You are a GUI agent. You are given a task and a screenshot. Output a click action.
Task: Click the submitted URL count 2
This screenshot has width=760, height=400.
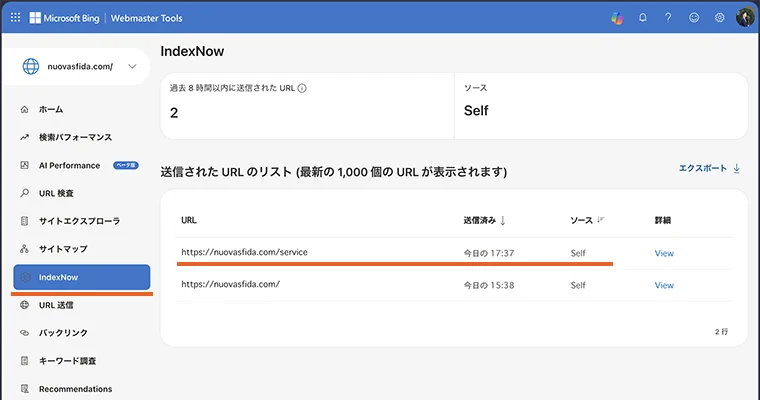174,113
